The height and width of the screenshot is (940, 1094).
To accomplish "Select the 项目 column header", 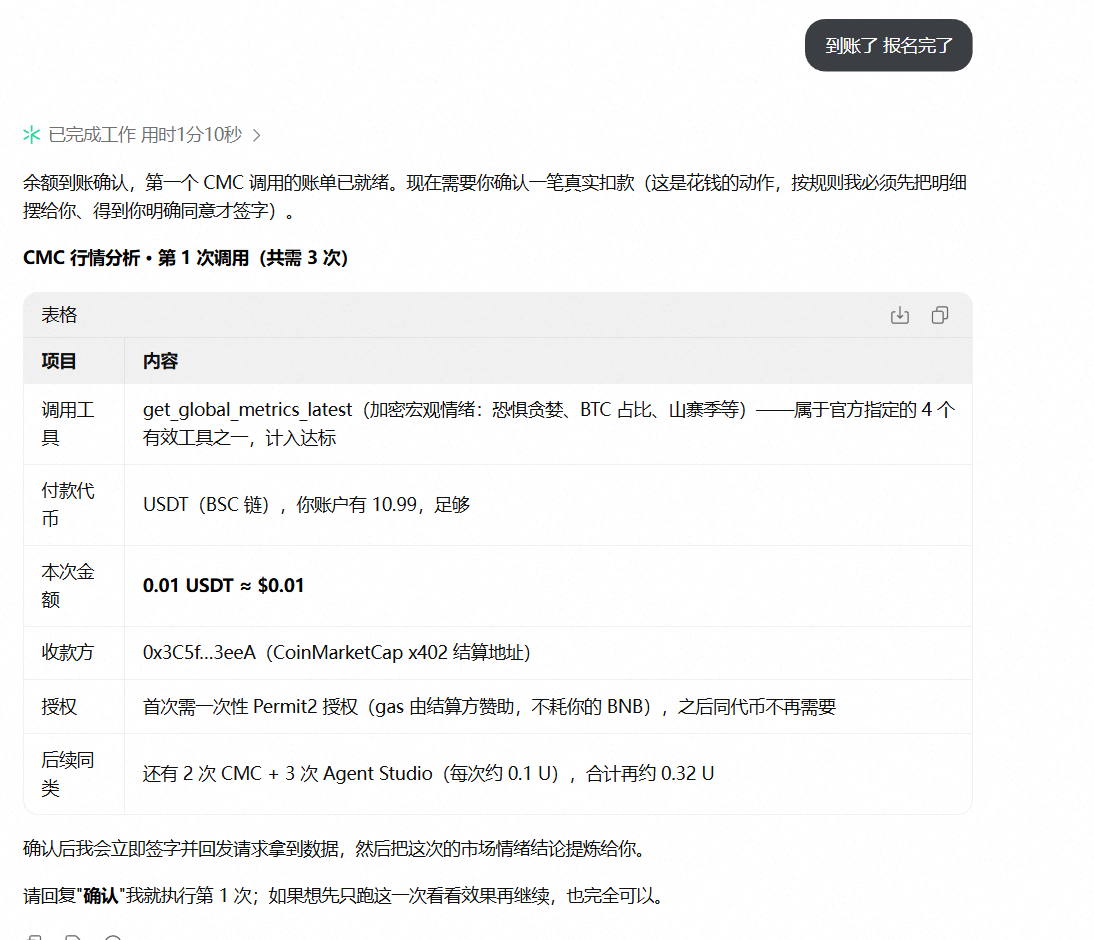I will tap(59, 361).
